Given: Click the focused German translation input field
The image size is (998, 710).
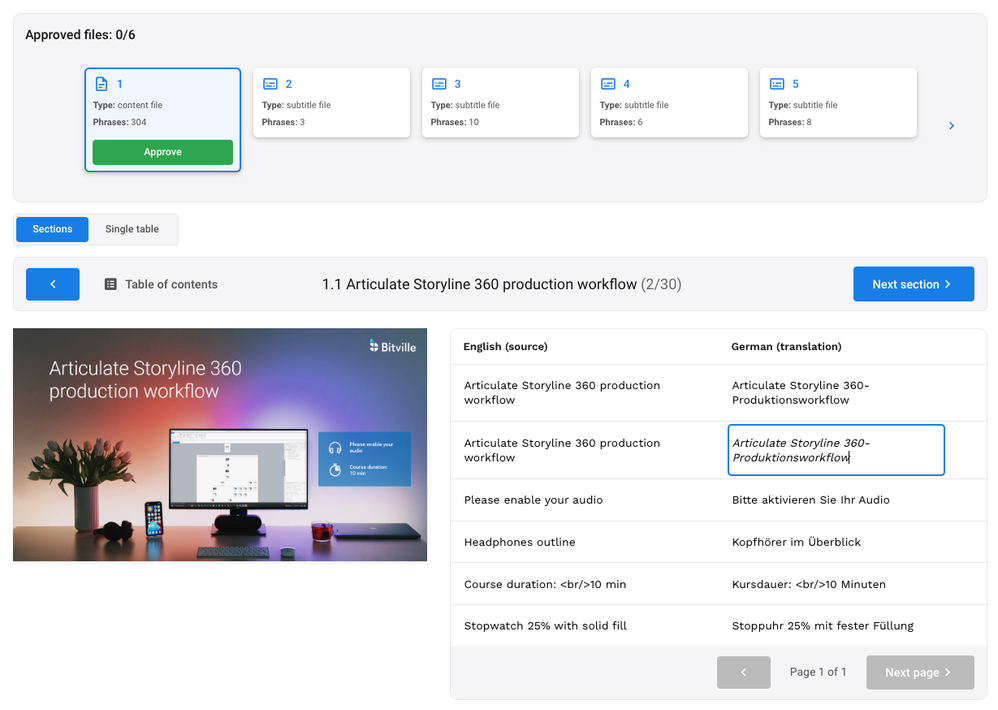Looking at the screenshot, I should click(836, 450).
